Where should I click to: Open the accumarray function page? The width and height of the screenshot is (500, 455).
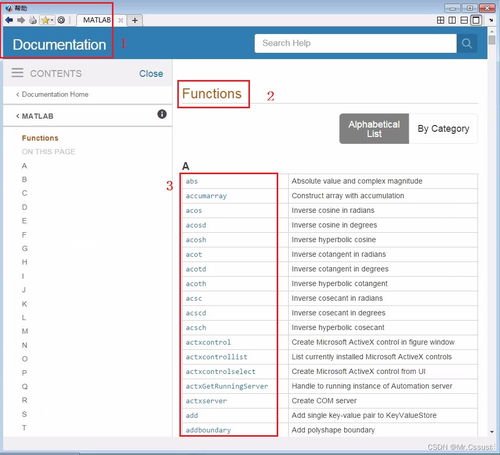206,196
